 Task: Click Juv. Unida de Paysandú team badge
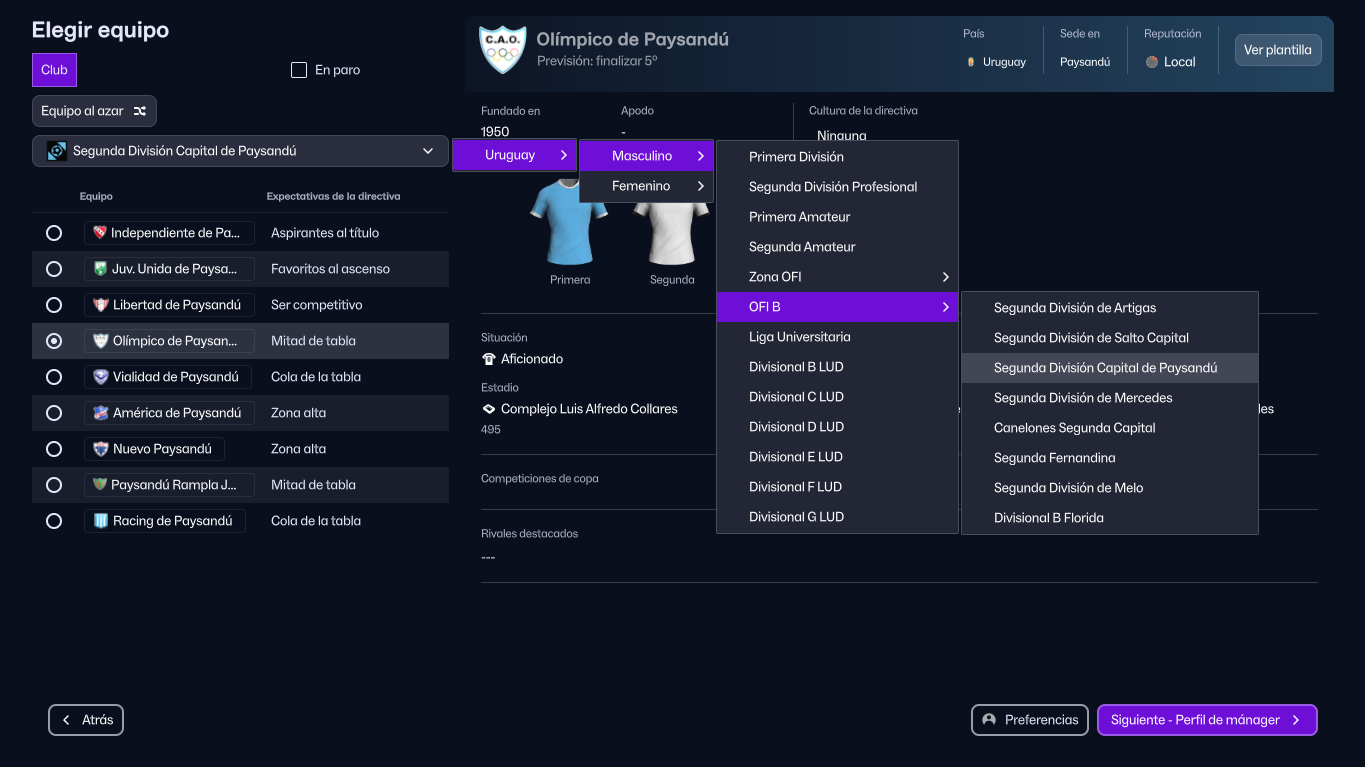[99, 269]
